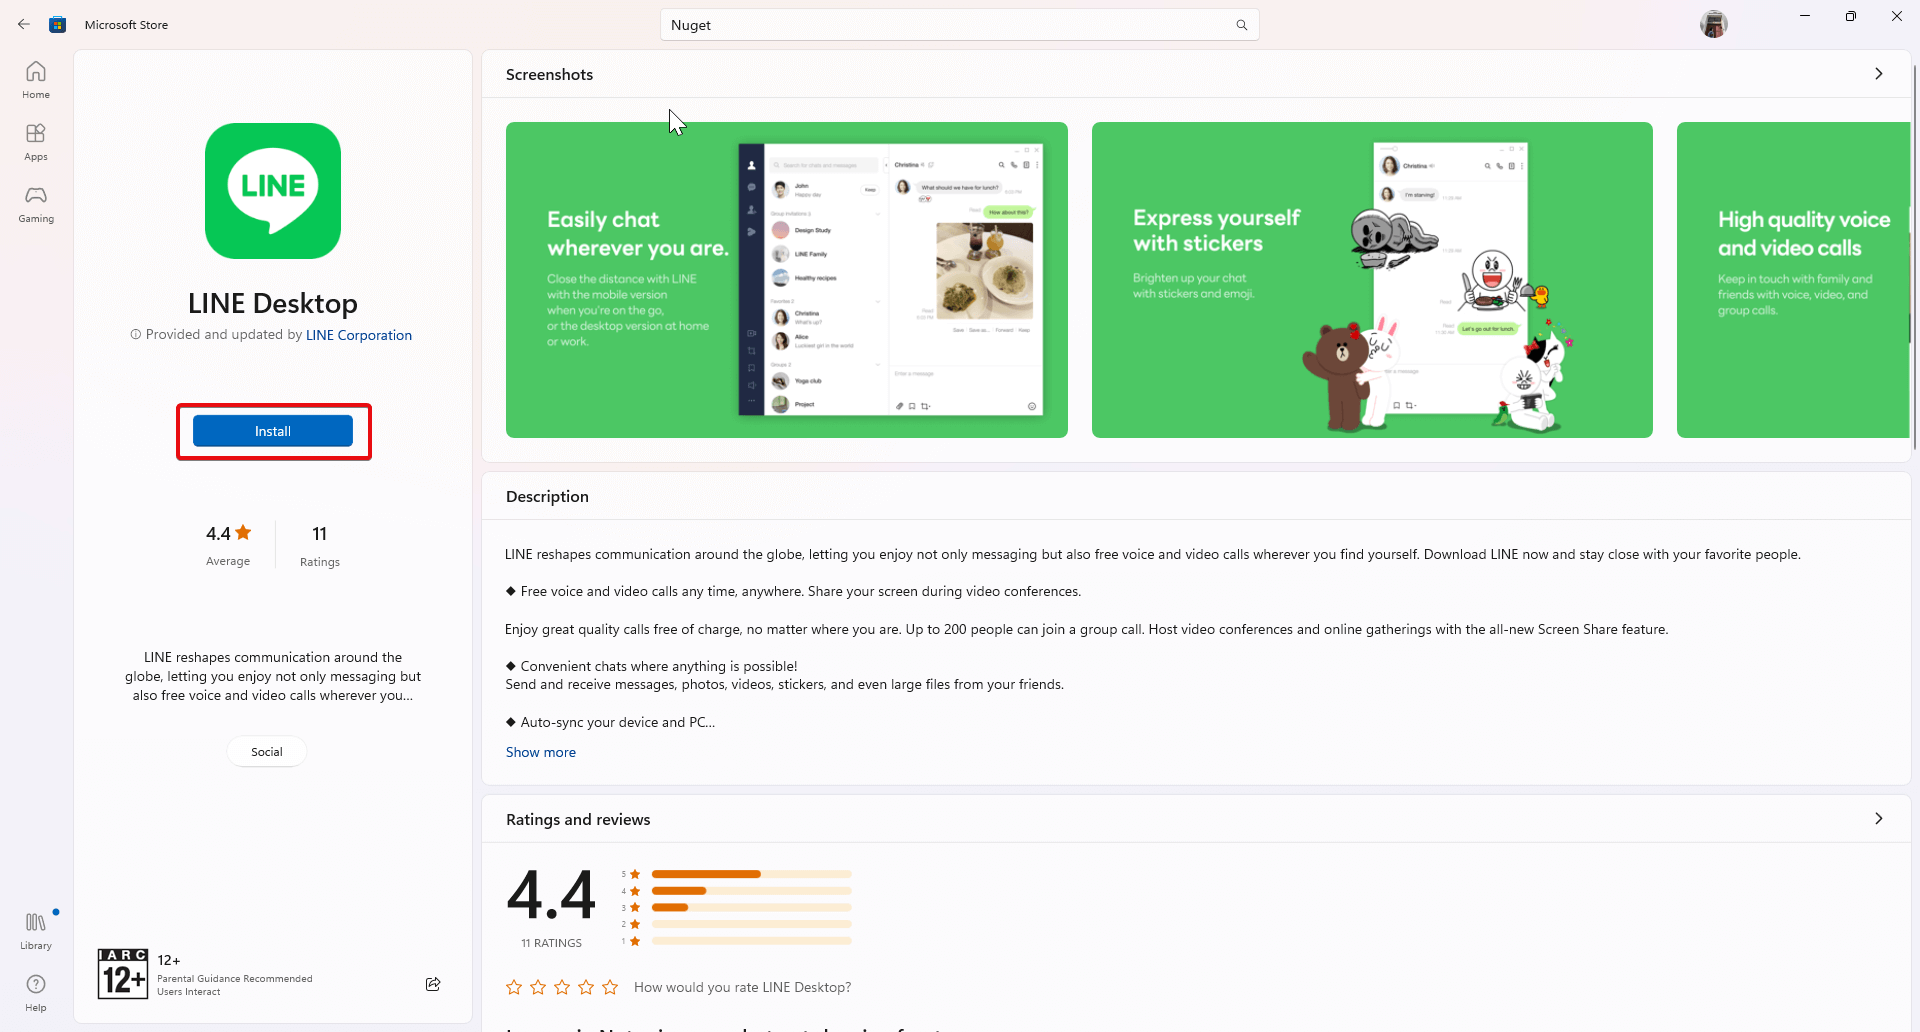
Task: Rate LINE Desktop one star
Action: coord(514,987)
